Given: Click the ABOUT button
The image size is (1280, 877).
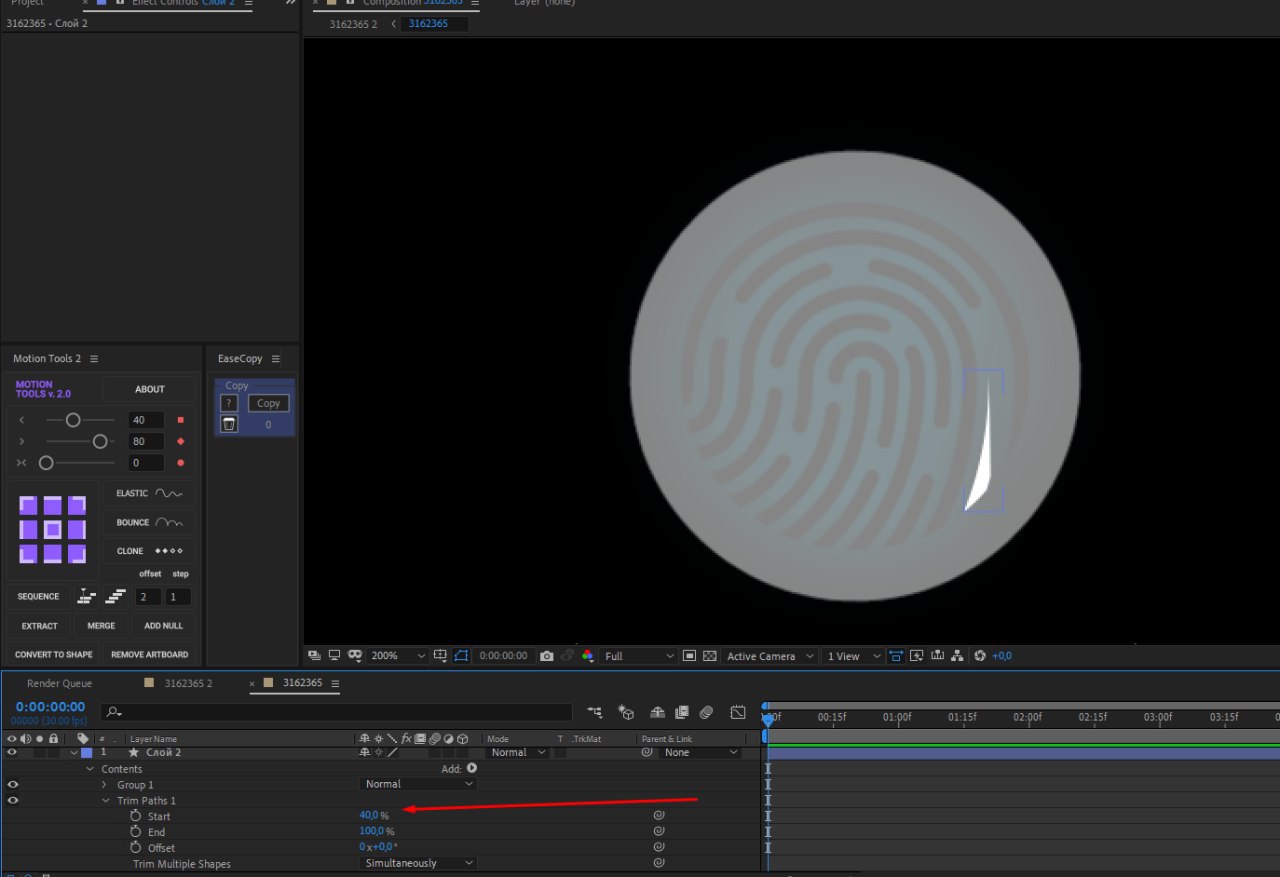Looking at the screenshot, I should pyautogui.click(x=150, y=389).
